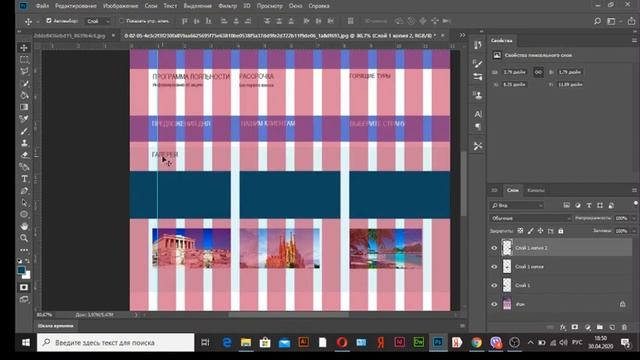Open the workspace switcher icon
Image resolution: width=640 pixels, height=360 pixels.
pos(611,21)
